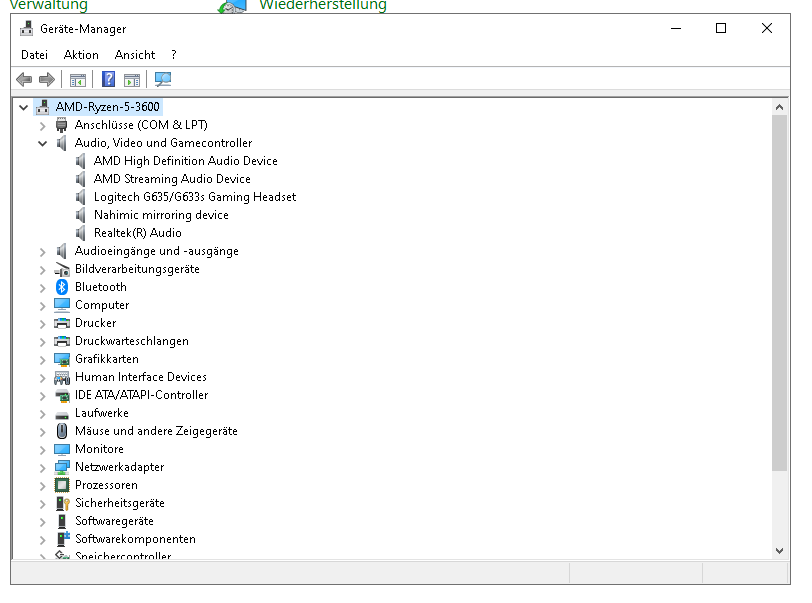The height and width of the screenshot is (603, 812).
Task: Click the Mäuse und andere Zeigegeräte icon
Action: (62, 431)
